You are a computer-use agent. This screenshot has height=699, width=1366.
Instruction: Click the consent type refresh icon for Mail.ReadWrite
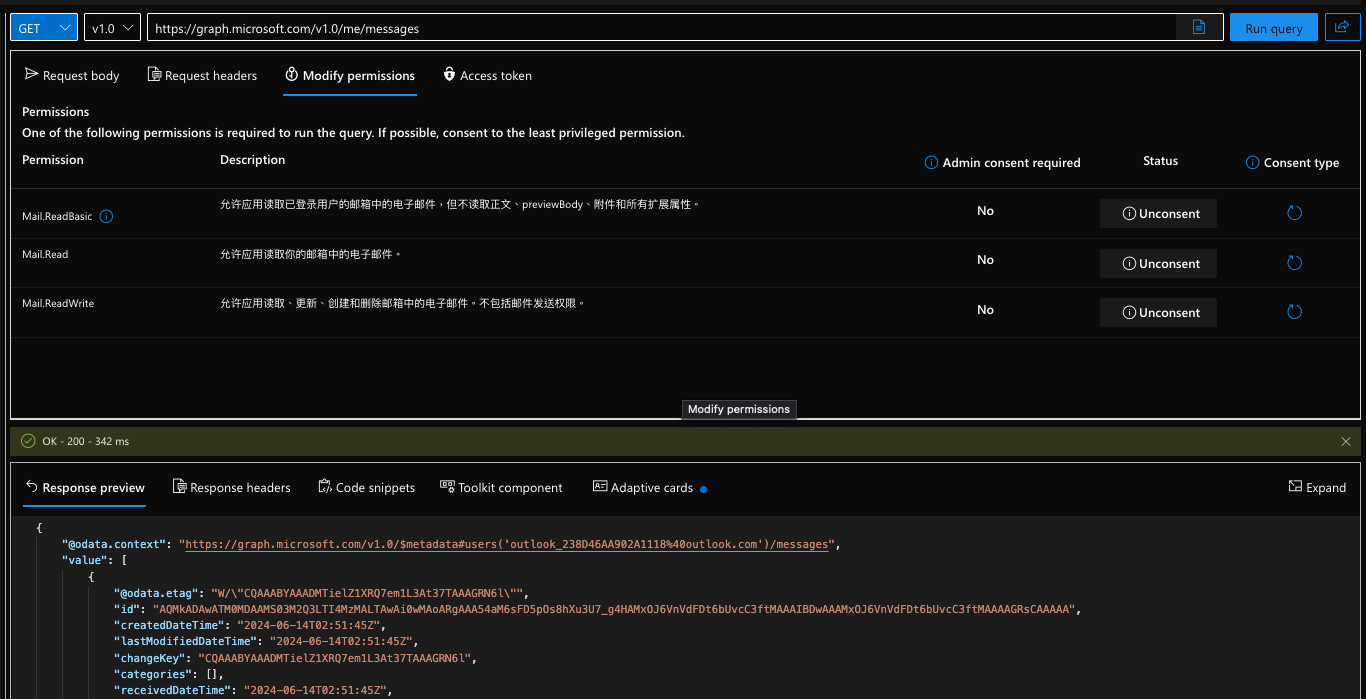(1294, 312)
